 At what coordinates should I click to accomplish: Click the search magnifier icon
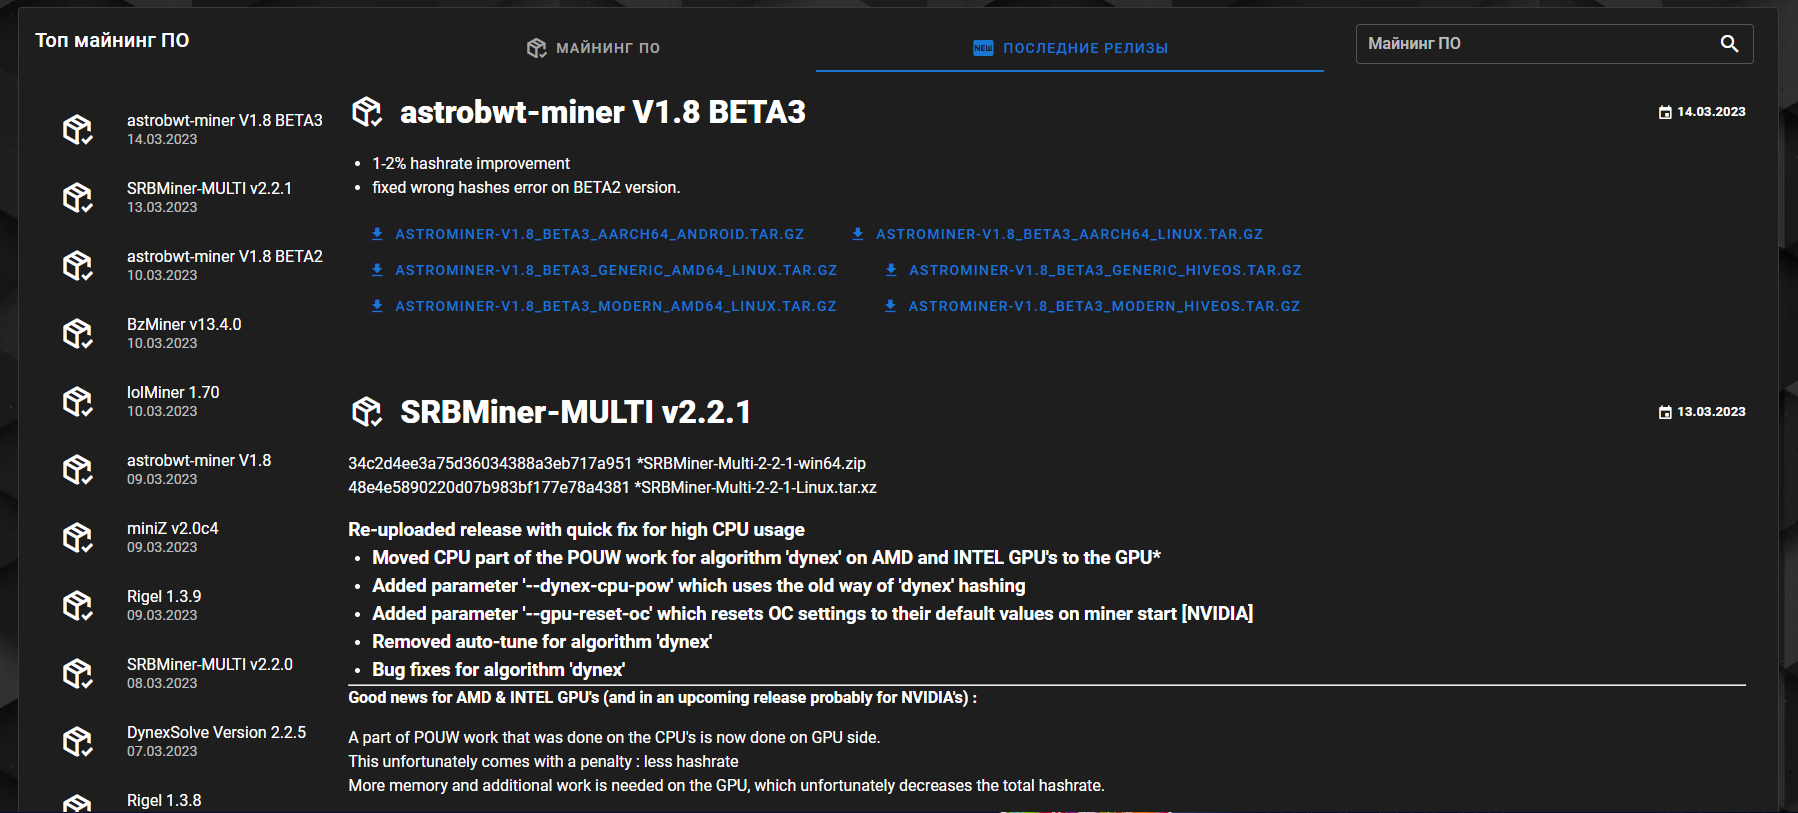[1729, 44]
